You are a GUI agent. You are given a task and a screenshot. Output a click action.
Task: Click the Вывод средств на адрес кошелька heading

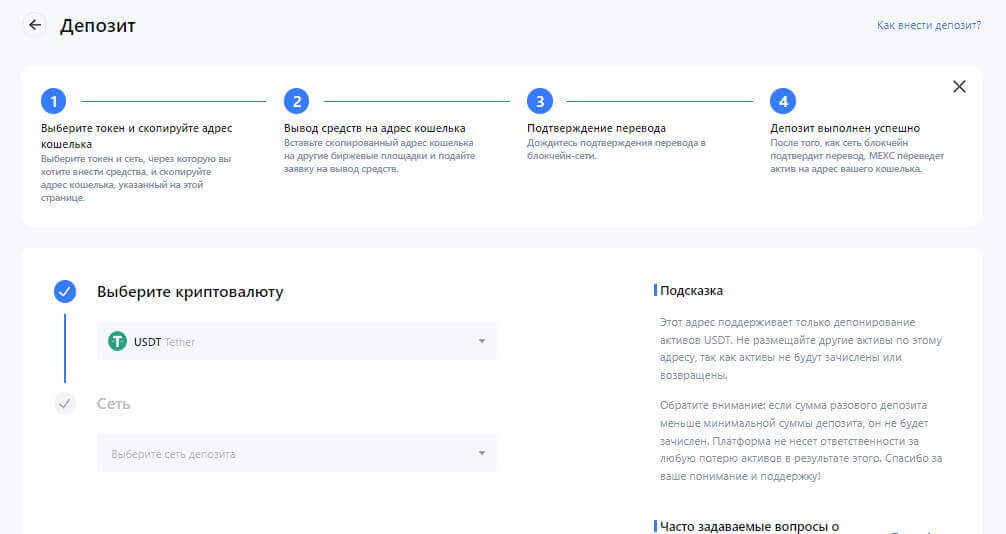pos(374,128)
